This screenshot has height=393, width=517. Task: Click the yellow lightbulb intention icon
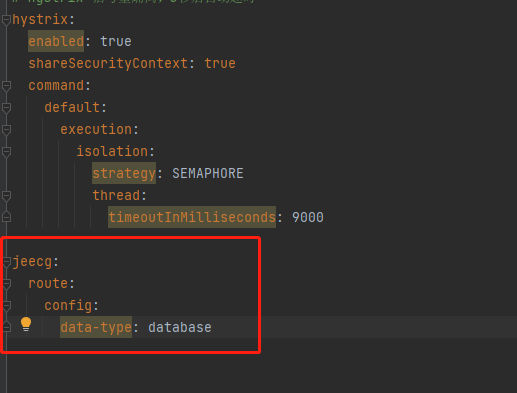(26, 324)
